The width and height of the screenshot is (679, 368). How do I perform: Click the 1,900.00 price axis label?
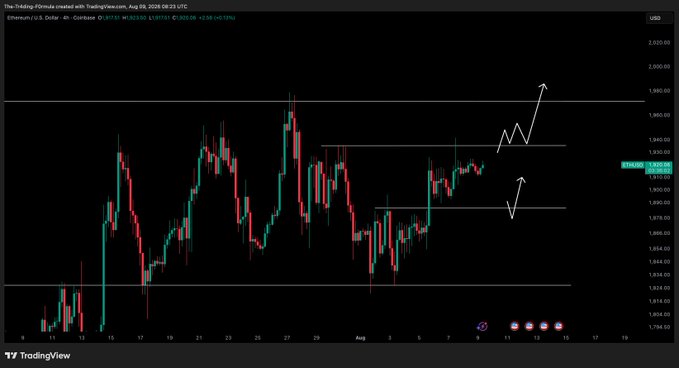point(659,190)
